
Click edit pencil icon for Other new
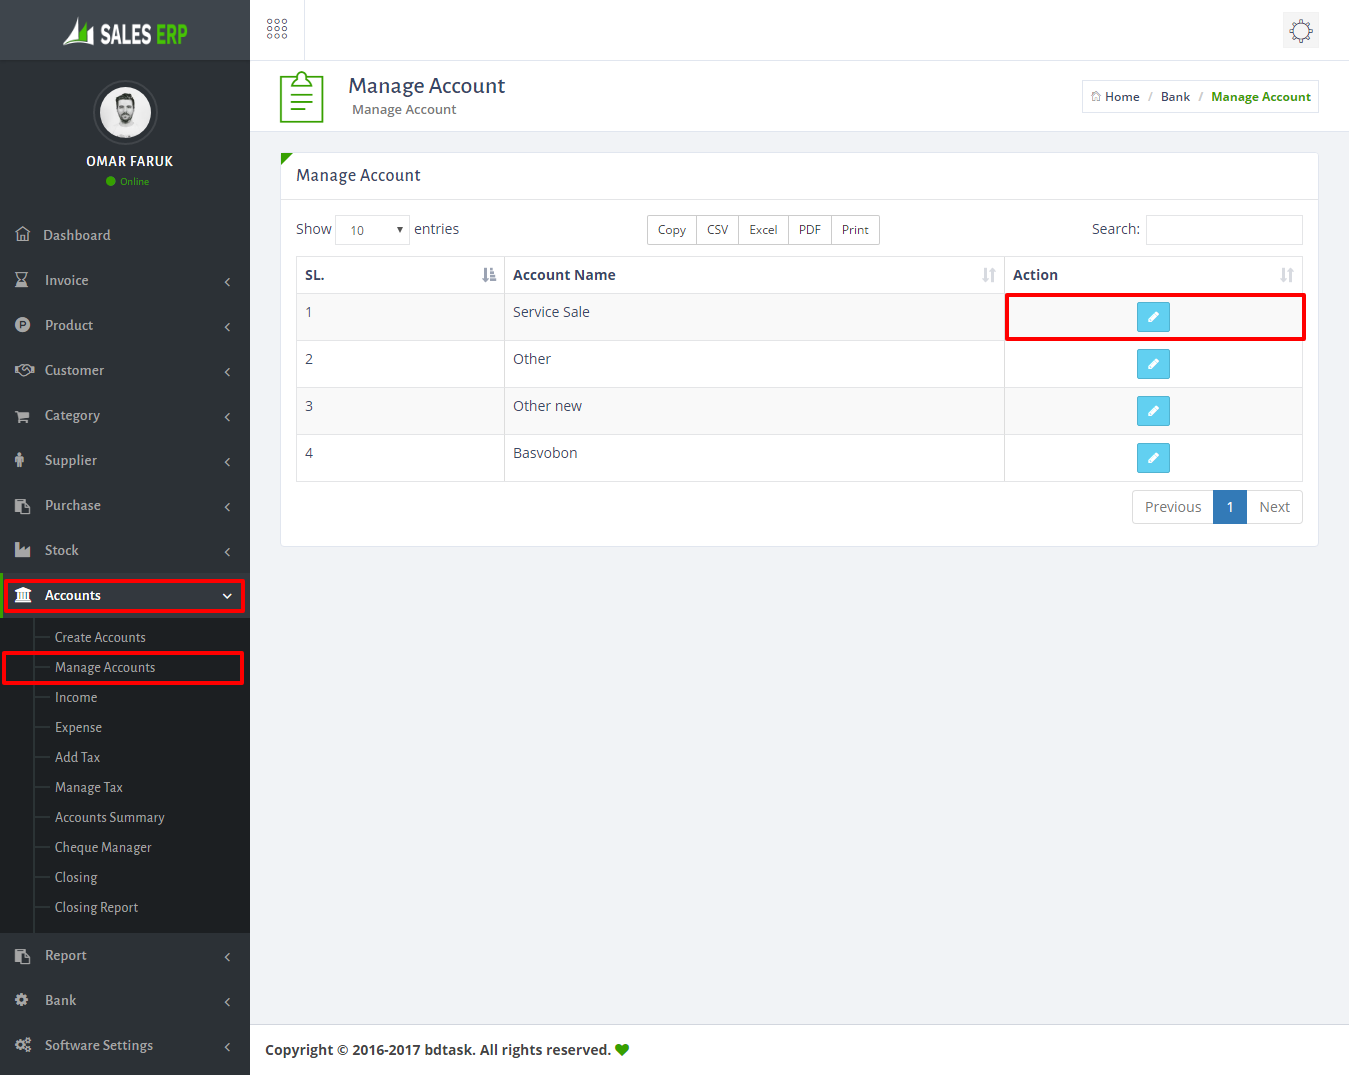1153,411
